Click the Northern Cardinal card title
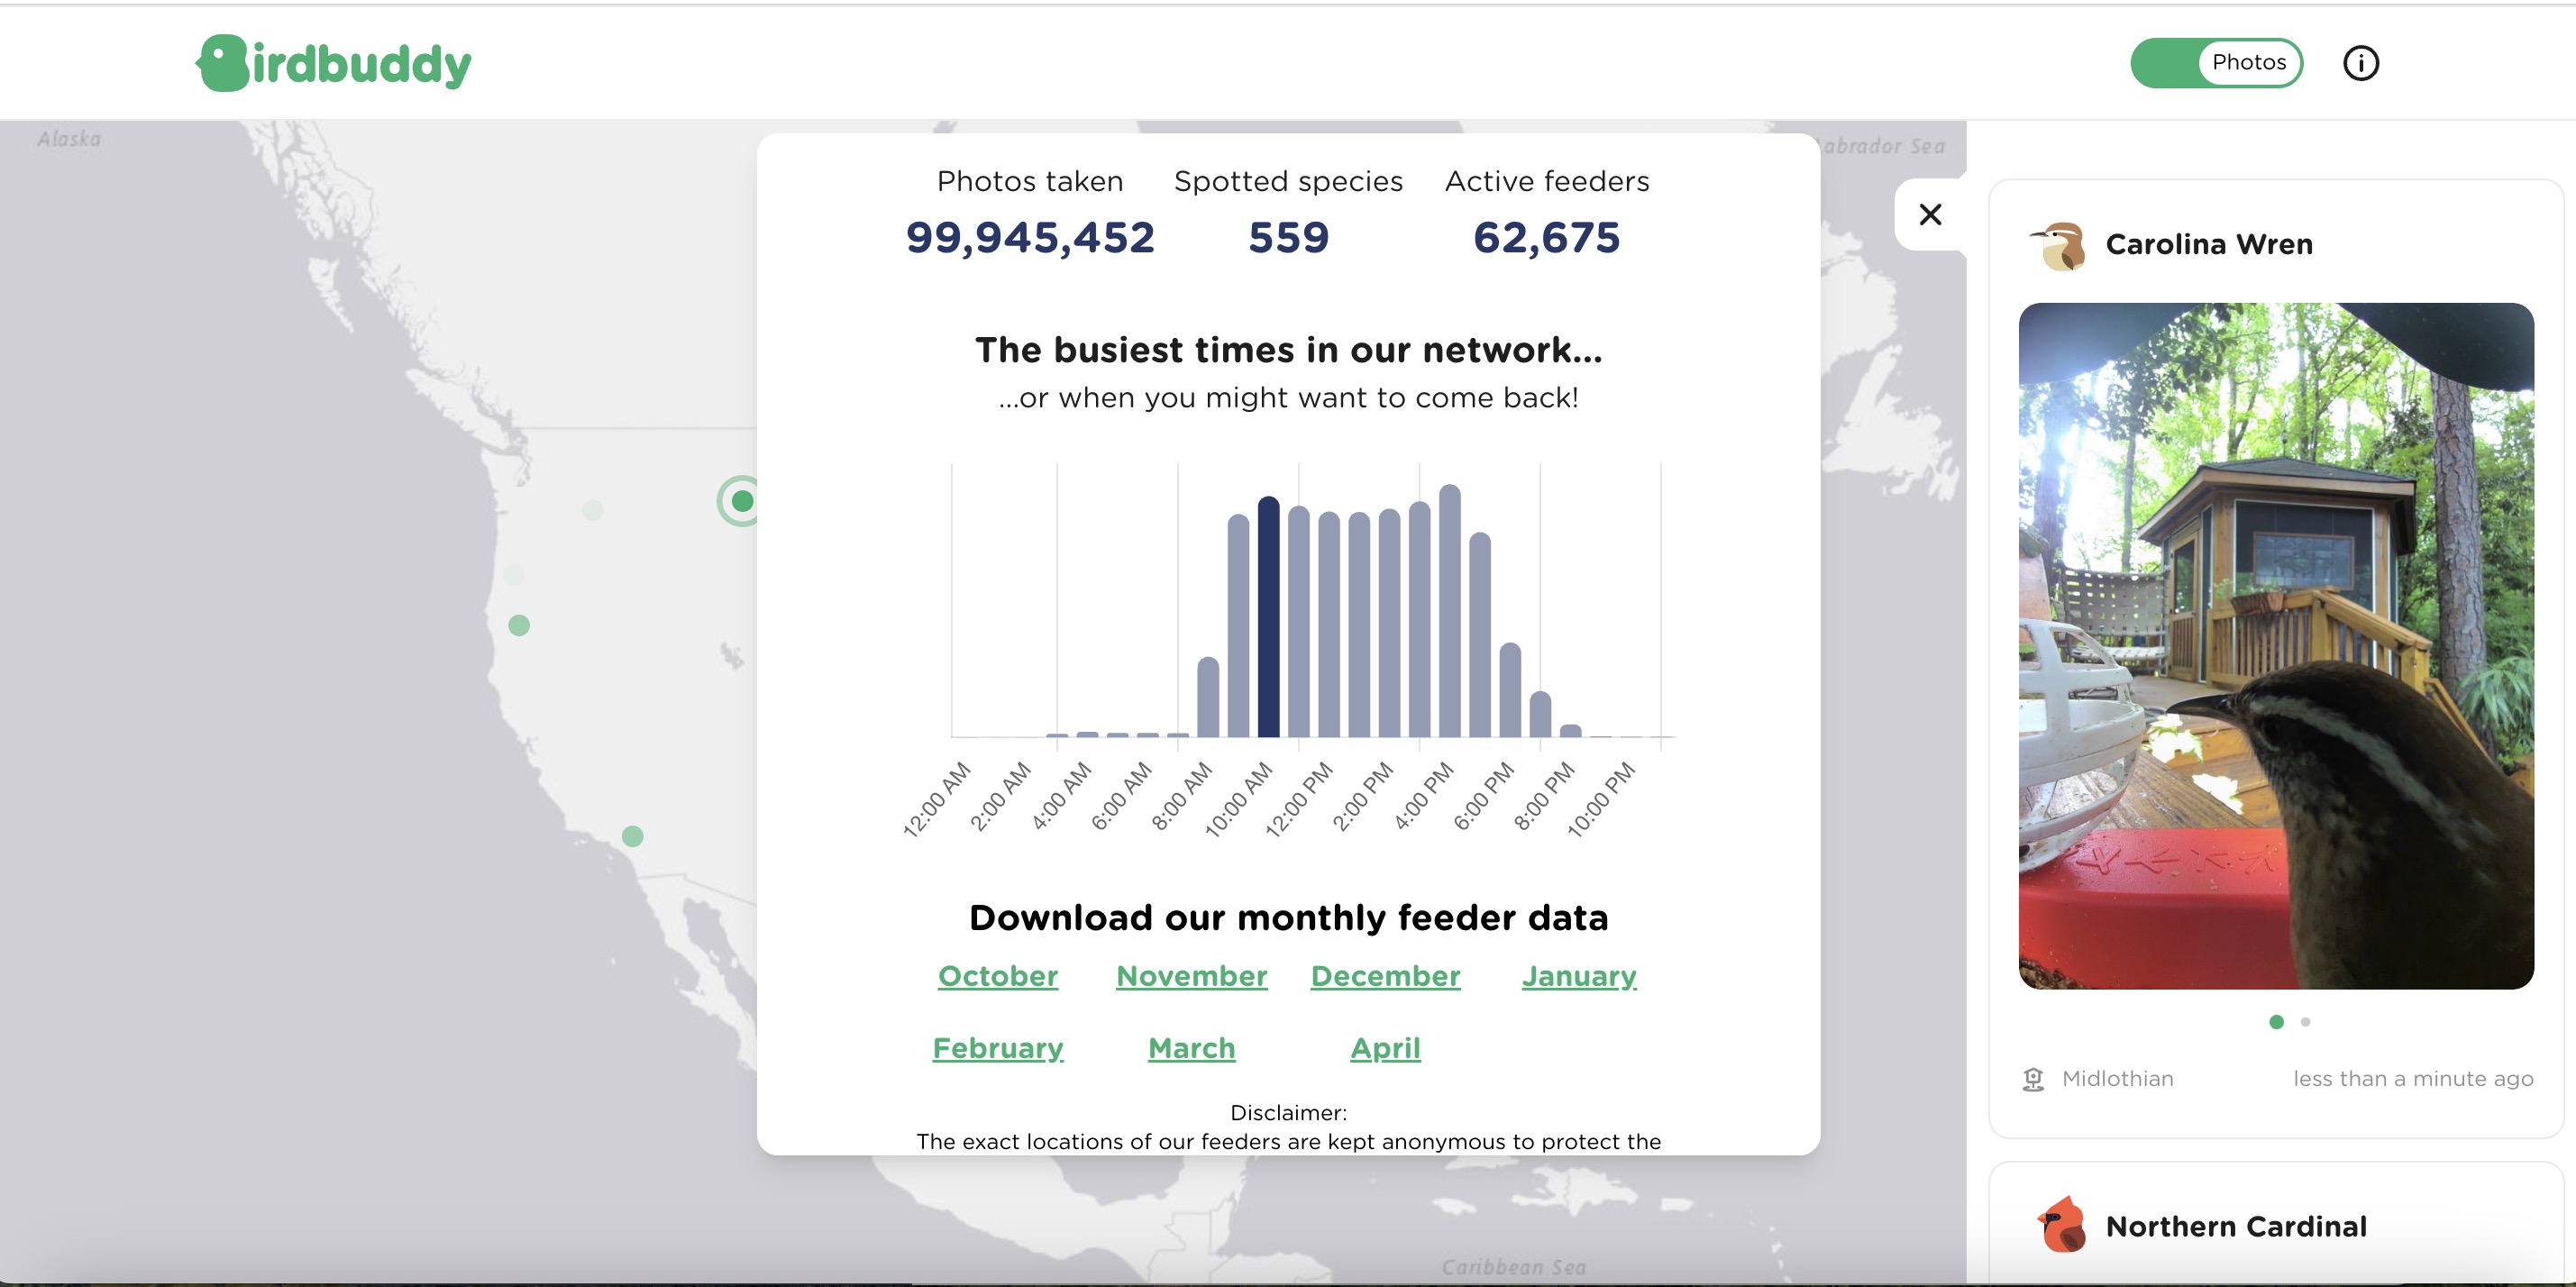Image resolution: width=2576 pixels, height=1287 pixels. coord(2236,1226)
